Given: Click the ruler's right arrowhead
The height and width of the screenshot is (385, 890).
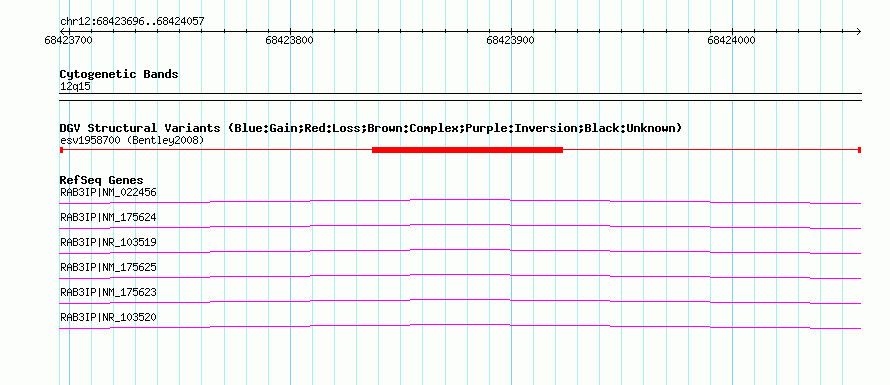Looking at the screenshot, I should pyautogui.click(x=858, y=31).
